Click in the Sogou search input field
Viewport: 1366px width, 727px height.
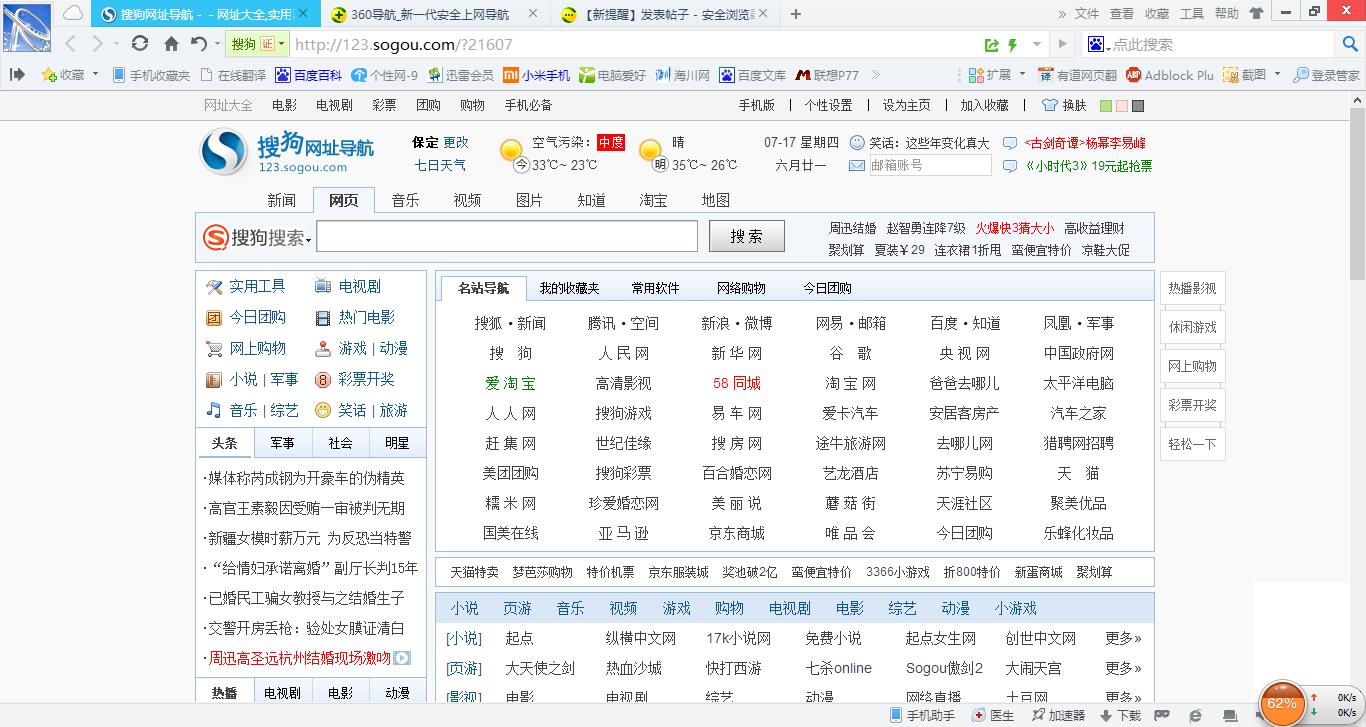click(507, 237)
